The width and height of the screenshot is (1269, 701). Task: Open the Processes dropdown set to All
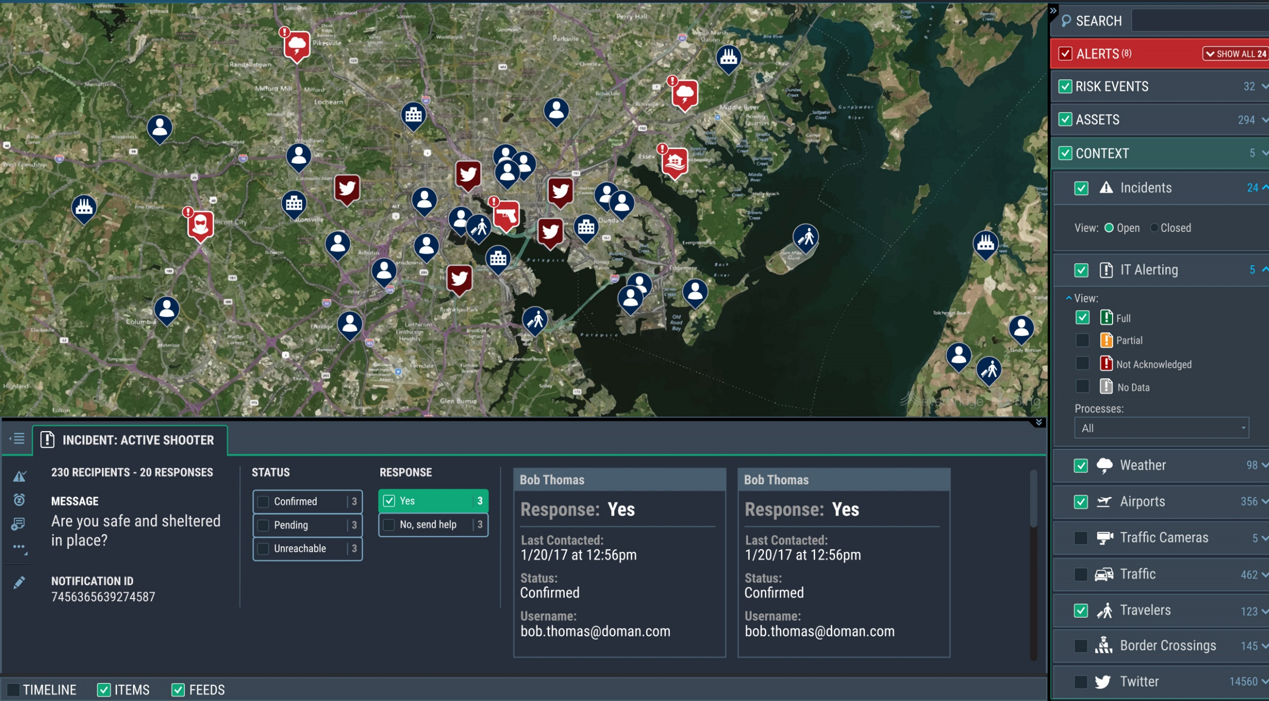coord(1161,428)
